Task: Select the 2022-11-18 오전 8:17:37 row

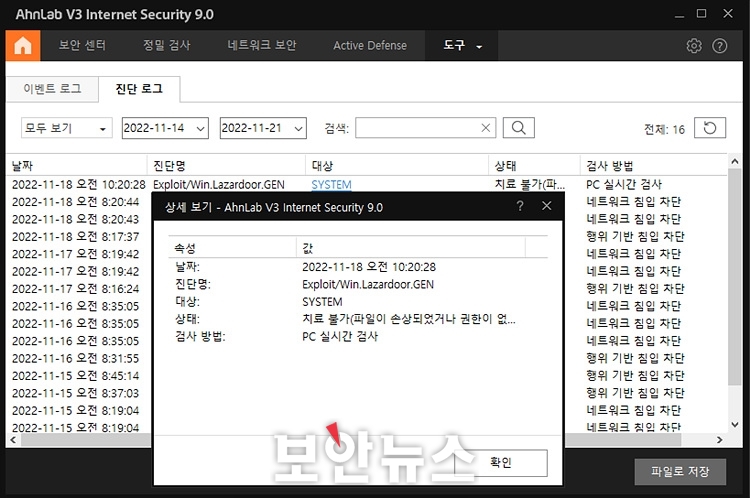Action: pos(78,237)
